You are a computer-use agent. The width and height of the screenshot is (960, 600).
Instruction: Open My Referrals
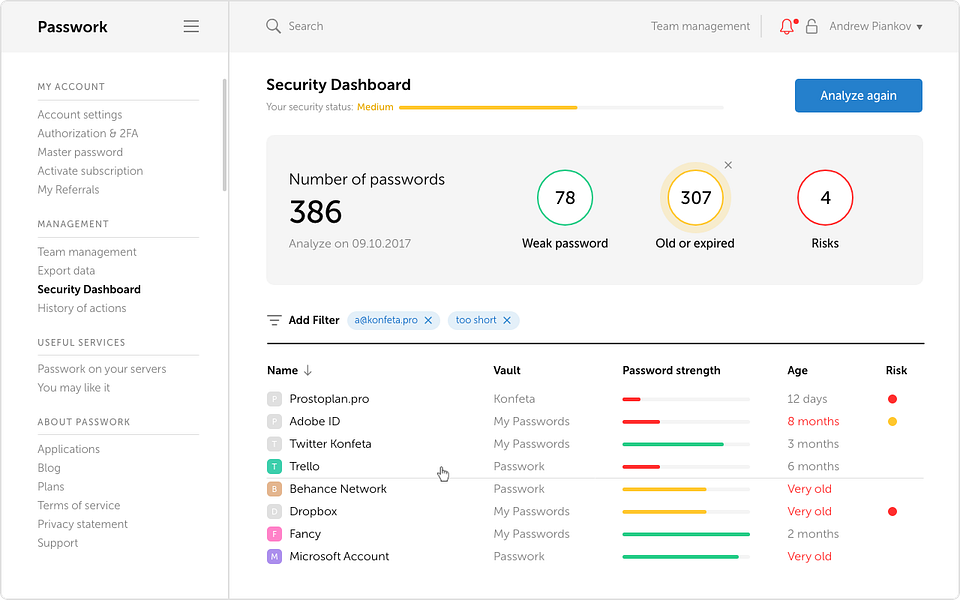68,190
